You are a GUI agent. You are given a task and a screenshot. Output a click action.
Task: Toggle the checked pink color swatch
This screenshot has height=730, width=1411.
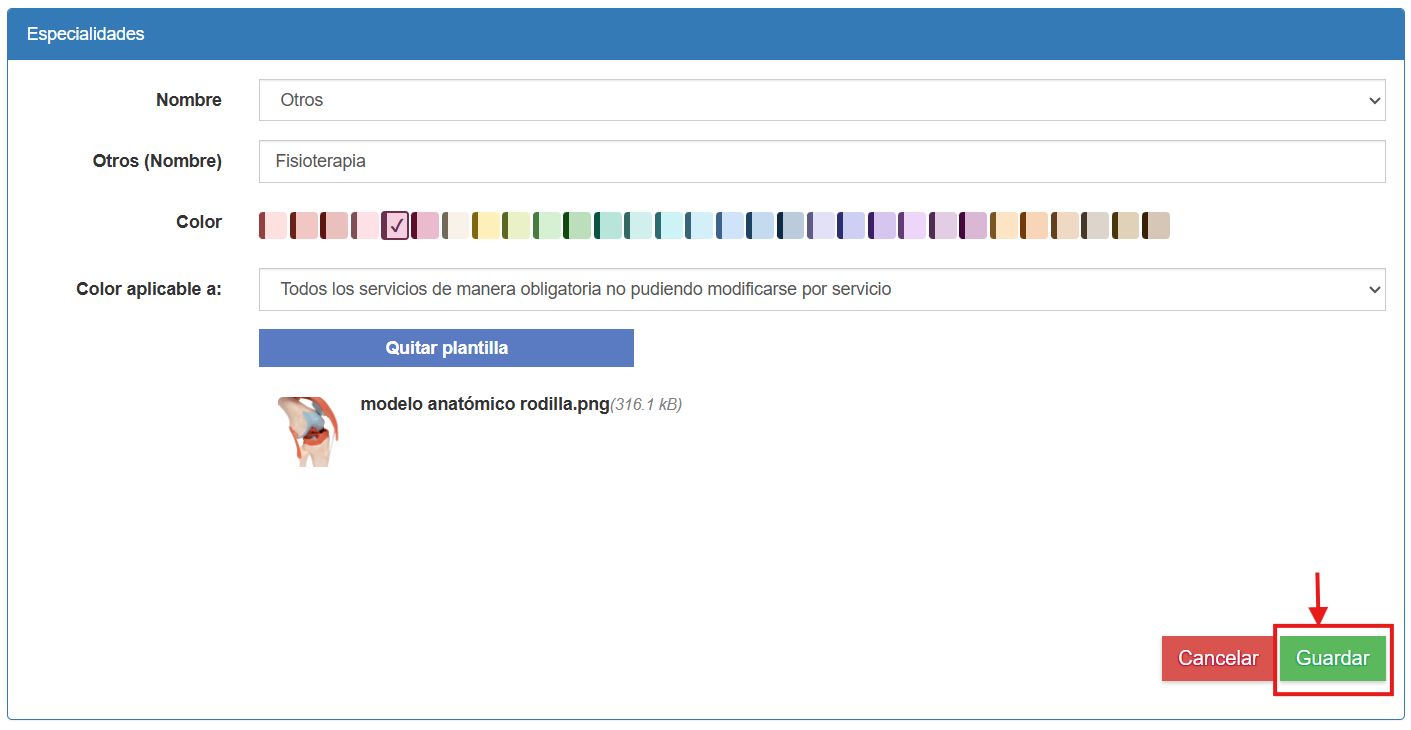click(395, 225)
